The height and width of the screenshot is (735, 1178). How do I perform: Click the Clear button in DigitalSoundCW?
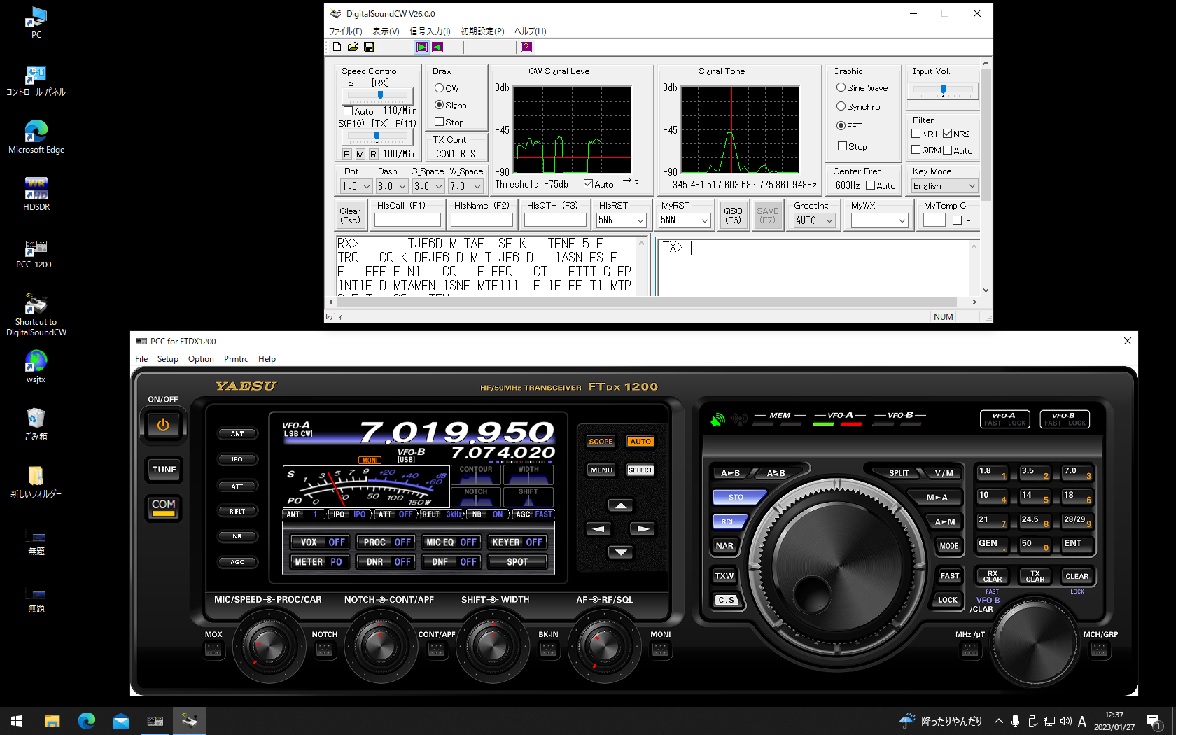point(350,216)
